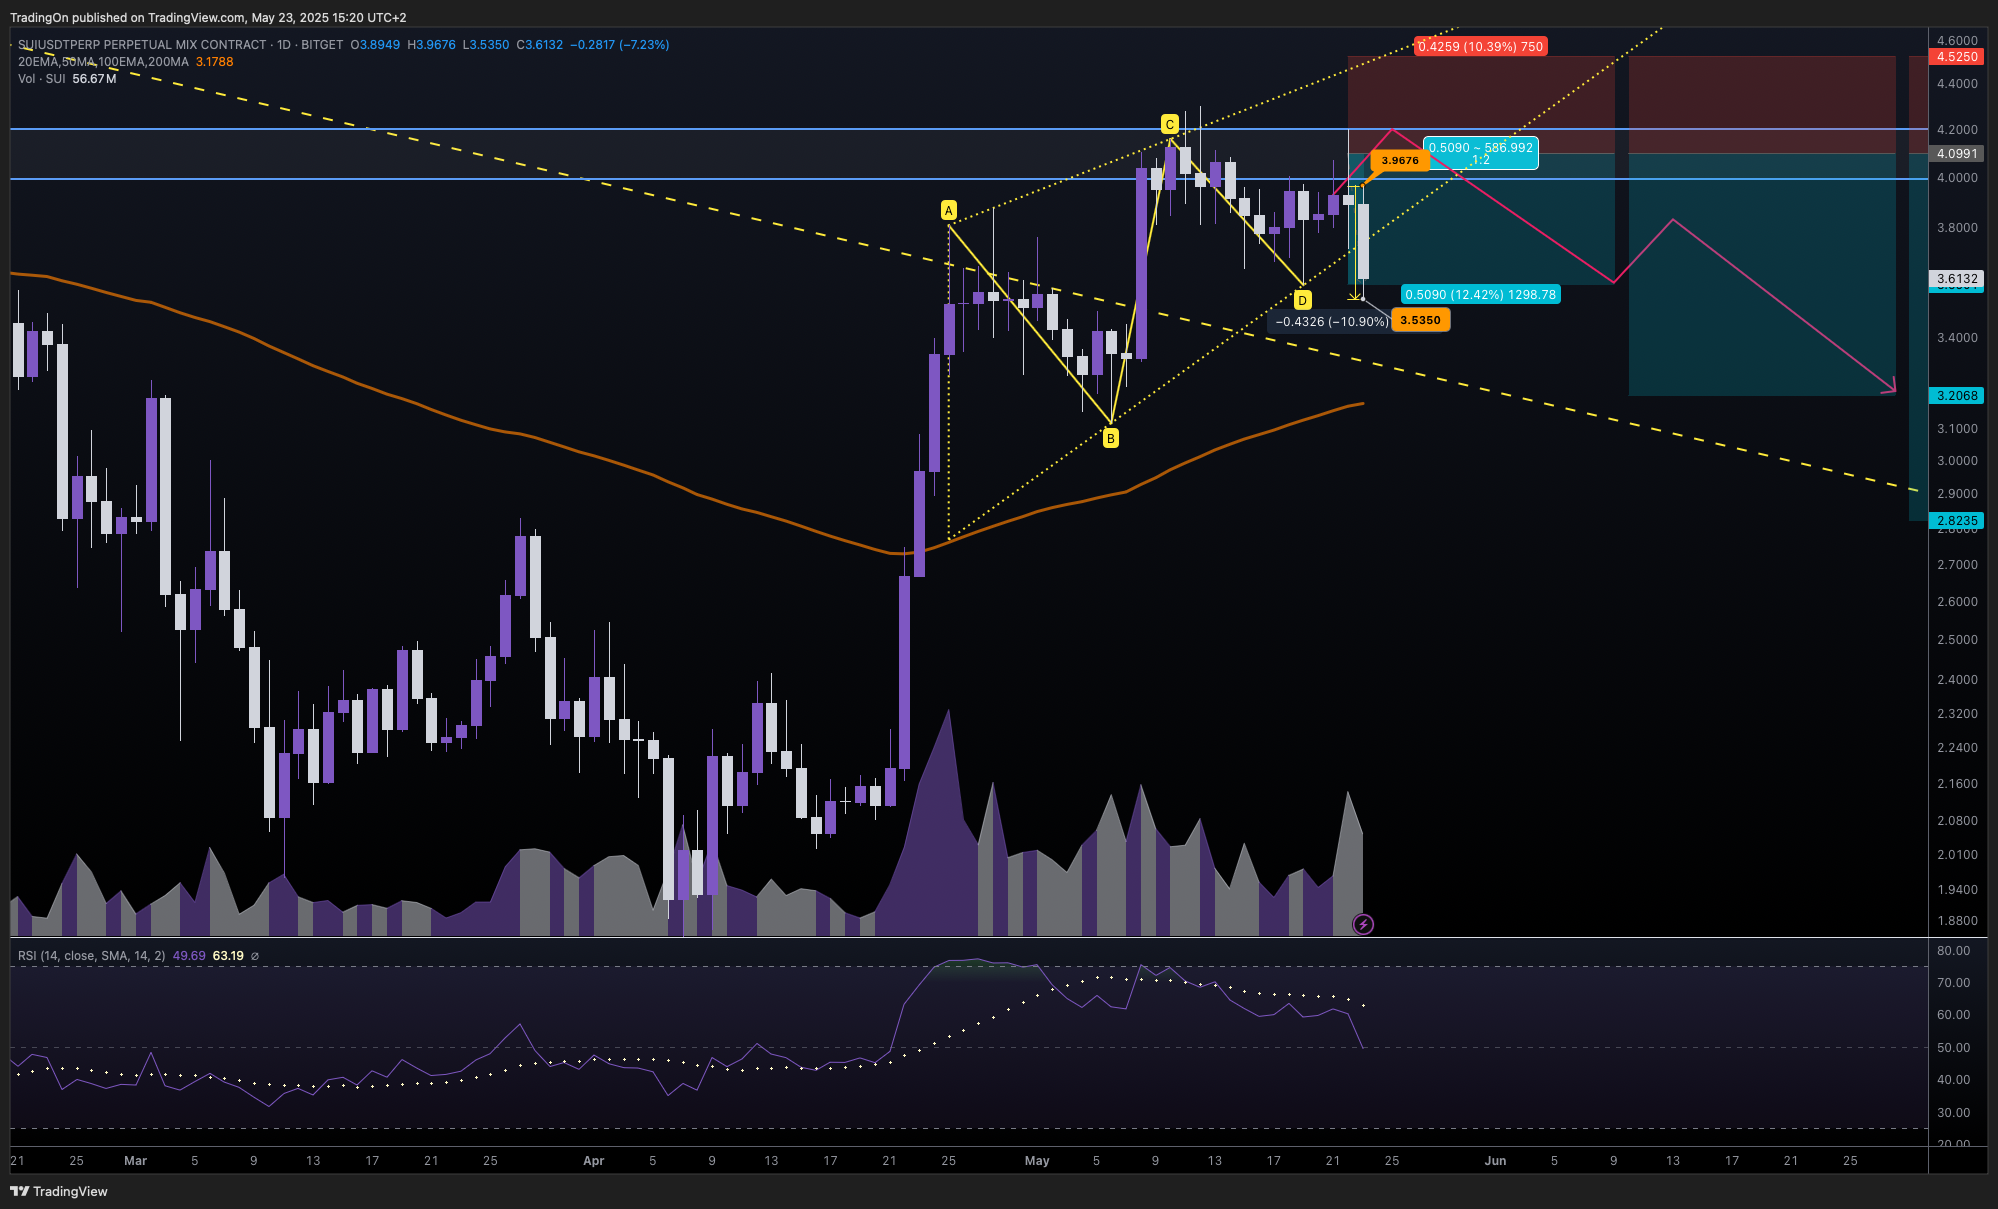
Task: Click the 2.5000 level on price axis
Action: click(x=1957, y=640)
